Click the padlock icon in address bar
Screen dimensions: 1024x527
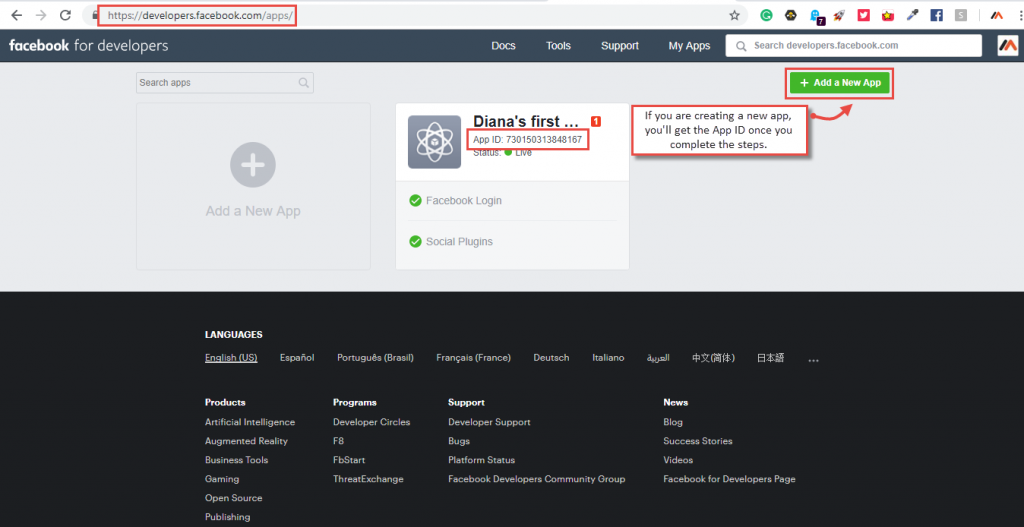point(95,15)
